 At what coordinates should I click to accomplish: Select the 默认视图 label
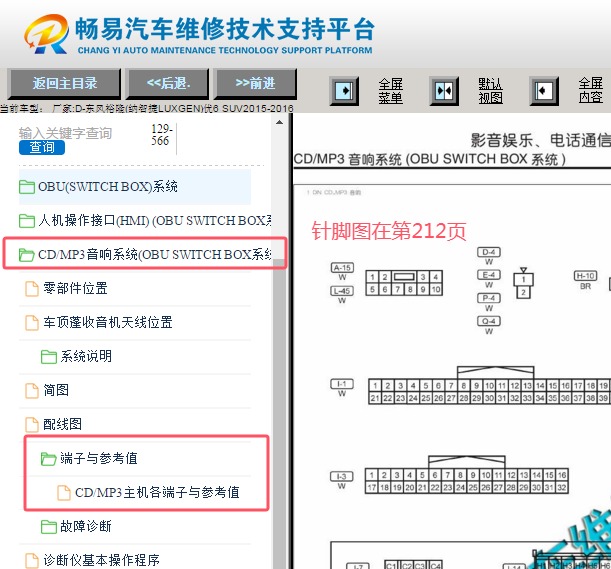[x=490, y=91]
